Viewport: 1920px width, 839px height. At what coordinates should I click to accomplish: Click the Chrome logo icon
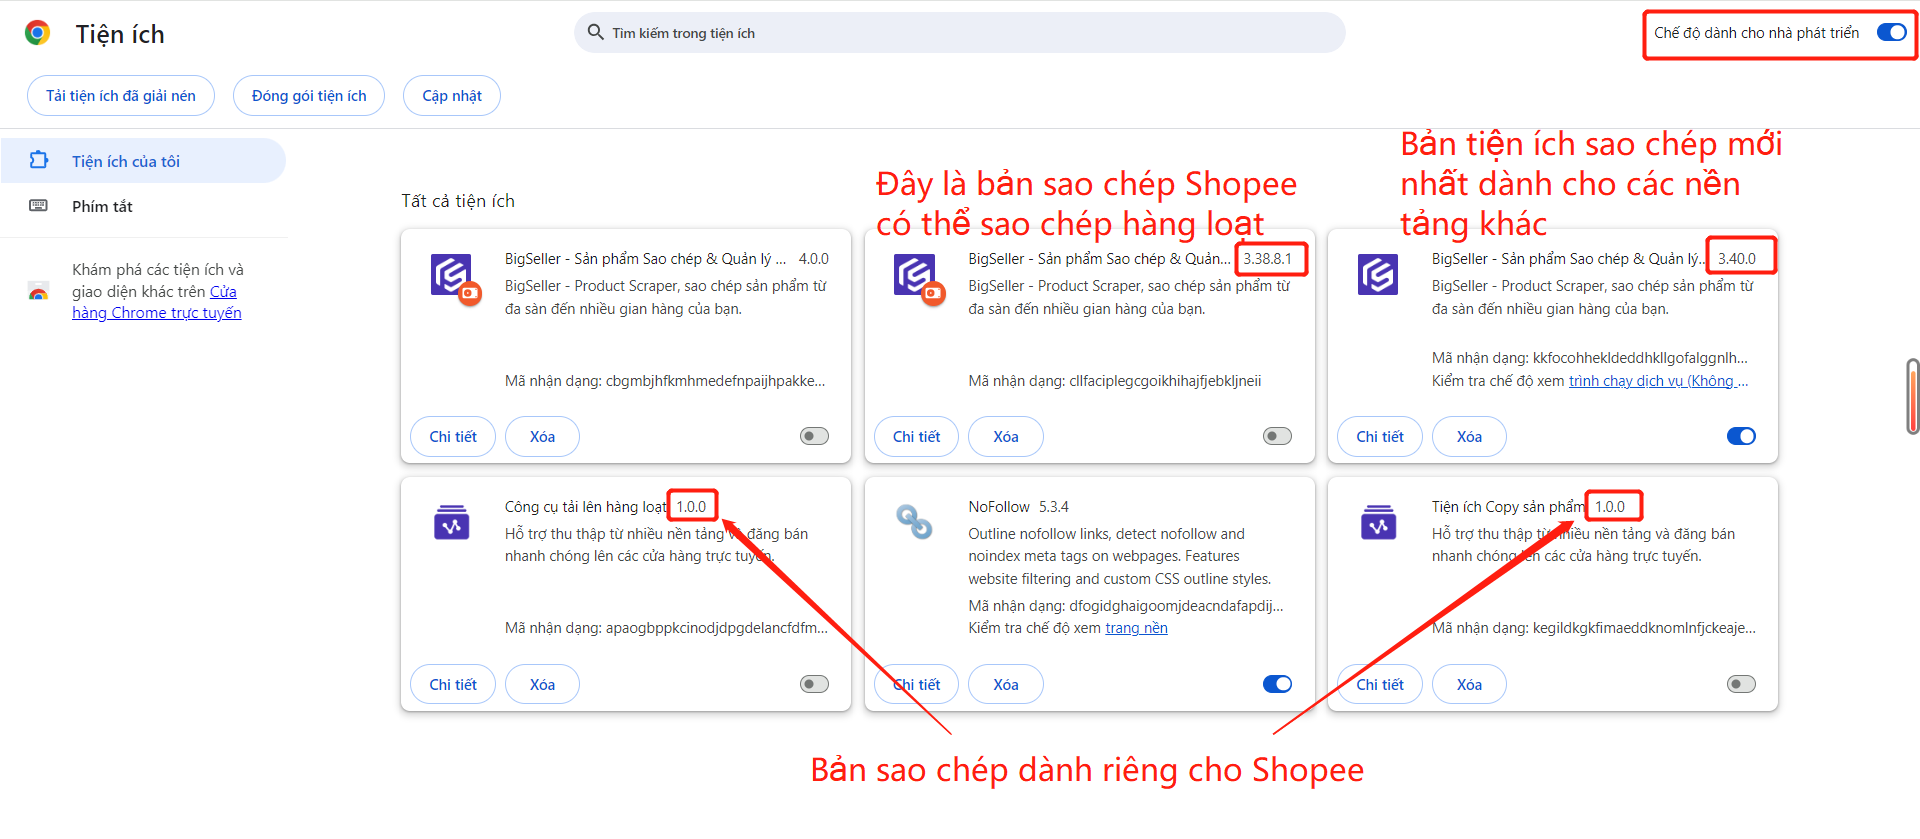click(x=38, y=33)
